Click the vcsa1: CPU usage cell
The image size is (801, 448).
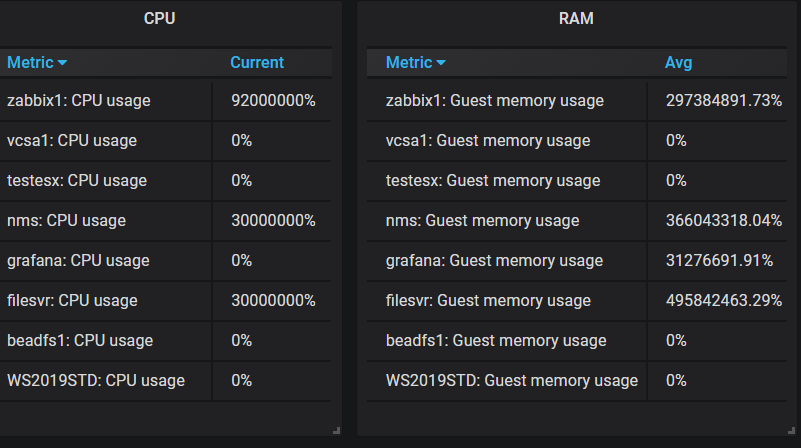[72, 141]
